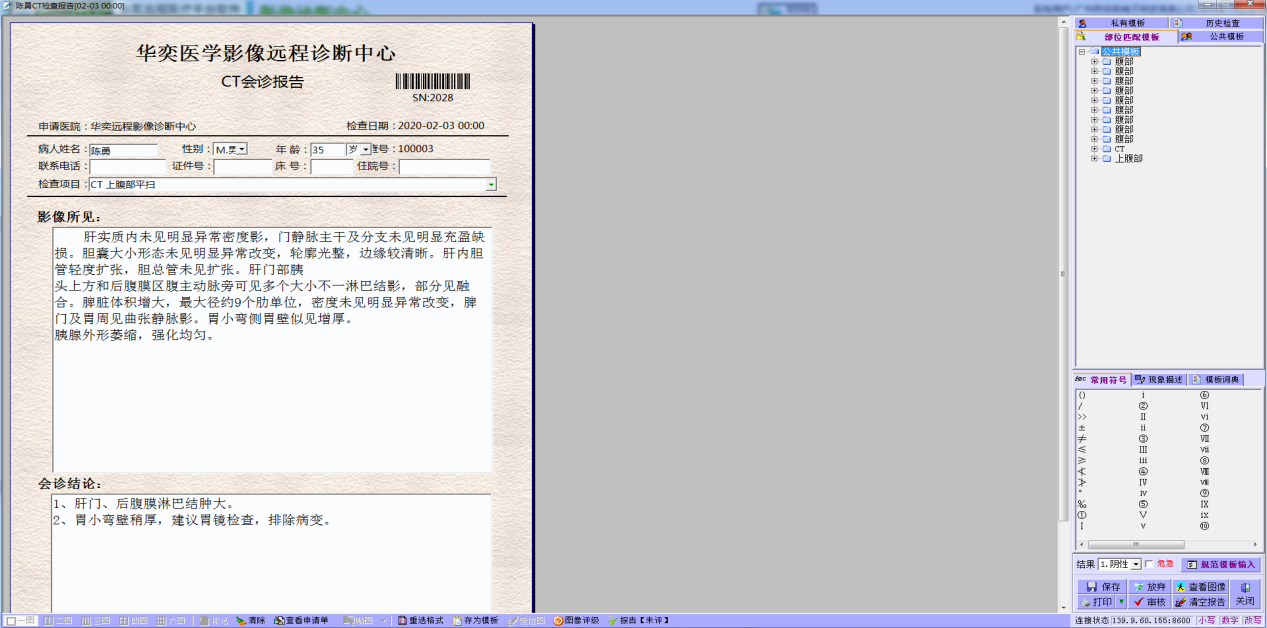Screen dimensions: 1267x628
Task: Click the 关闭 close button
Action: click(1244, 594)
